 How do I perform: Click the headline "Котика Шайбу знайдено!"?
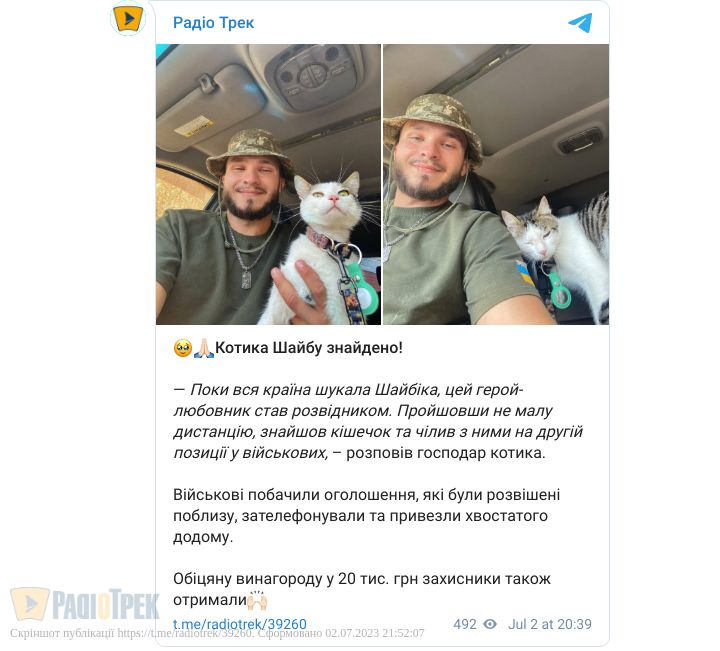pyautogui.click(x=309, y=347)
